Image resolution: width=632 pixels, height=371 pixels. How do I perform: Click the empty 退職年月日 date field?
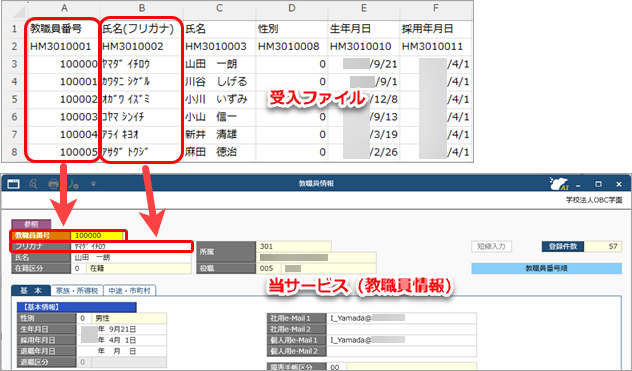point(121,351)
